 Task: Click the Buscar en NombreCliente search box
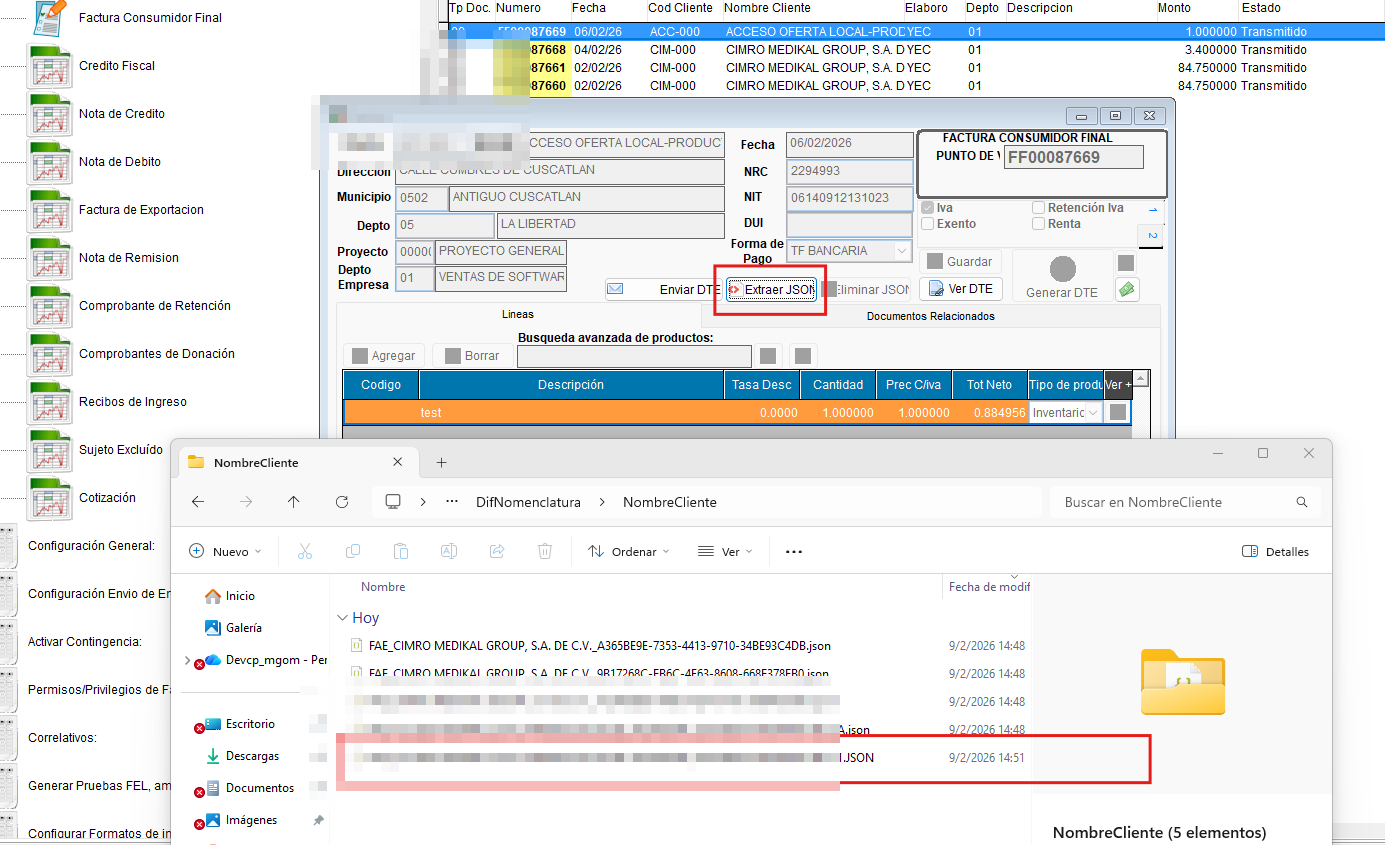(x=1184, y=502)
